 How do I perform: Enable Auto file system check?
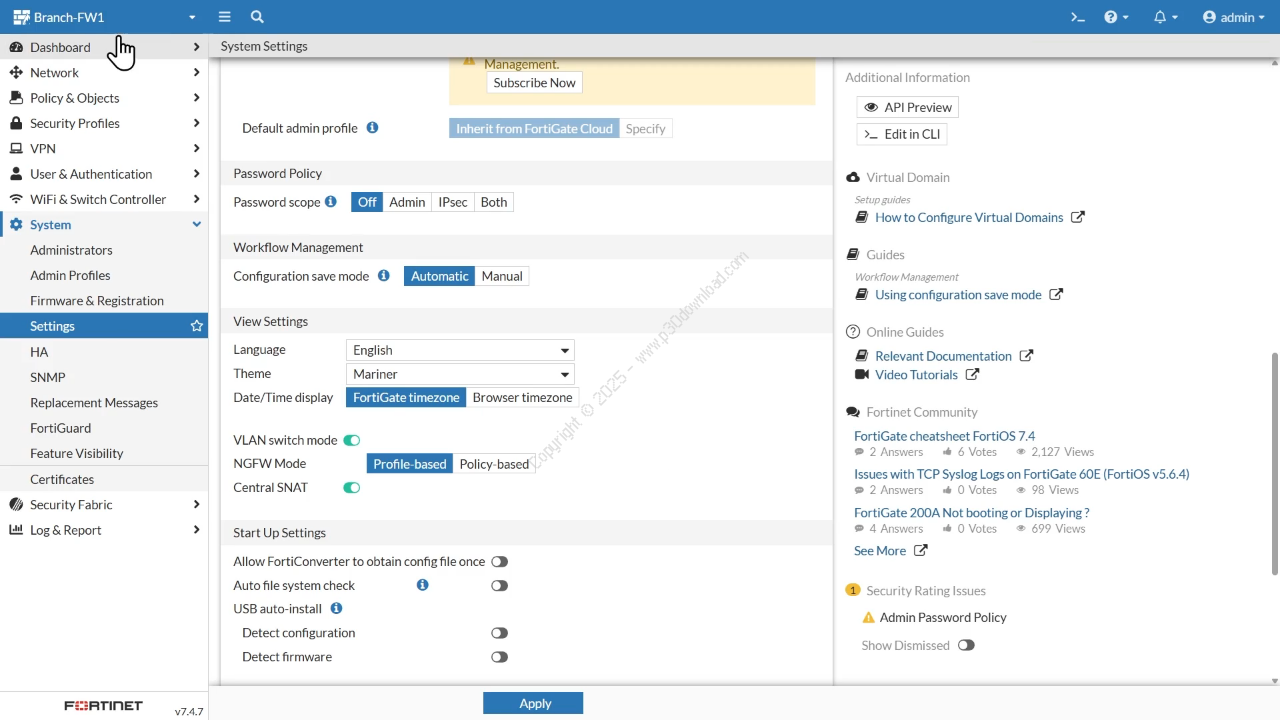(x=499, y=586)
